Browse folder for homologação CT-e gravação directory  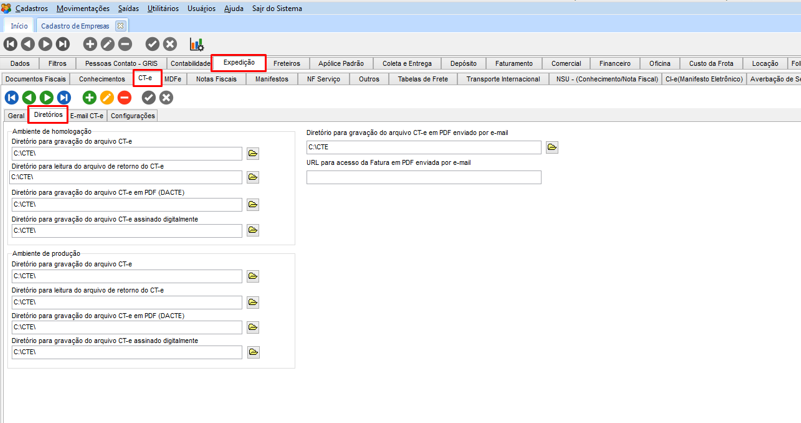pos(253,153)
